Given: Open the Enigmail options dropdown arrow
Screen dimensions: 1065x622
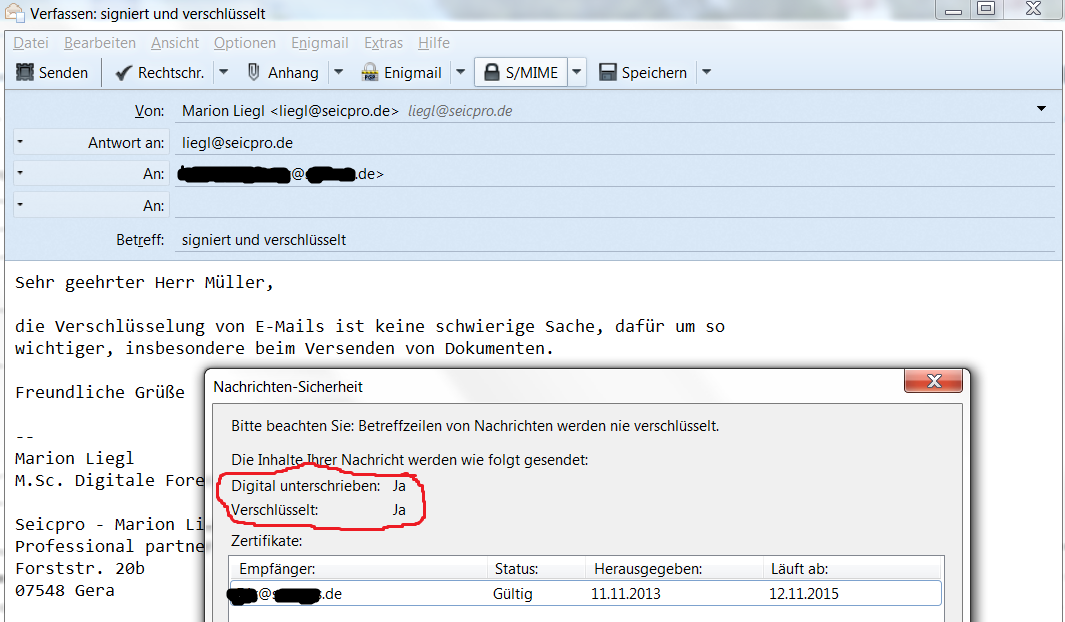Looking at the screenshot, I should (x=460, y=72).
